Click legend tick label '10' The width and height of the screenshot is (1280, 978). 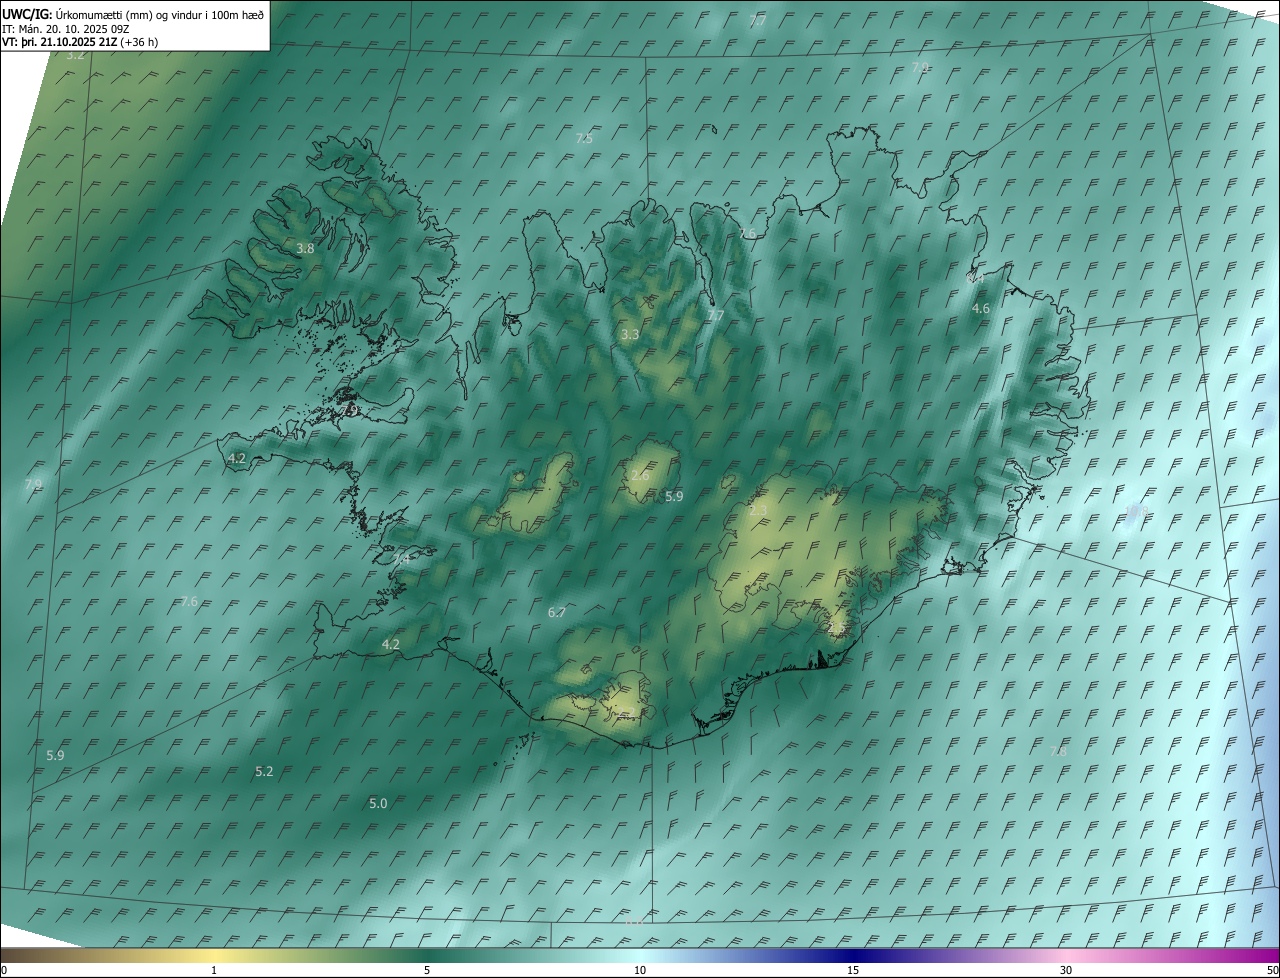tap(640, 970)
